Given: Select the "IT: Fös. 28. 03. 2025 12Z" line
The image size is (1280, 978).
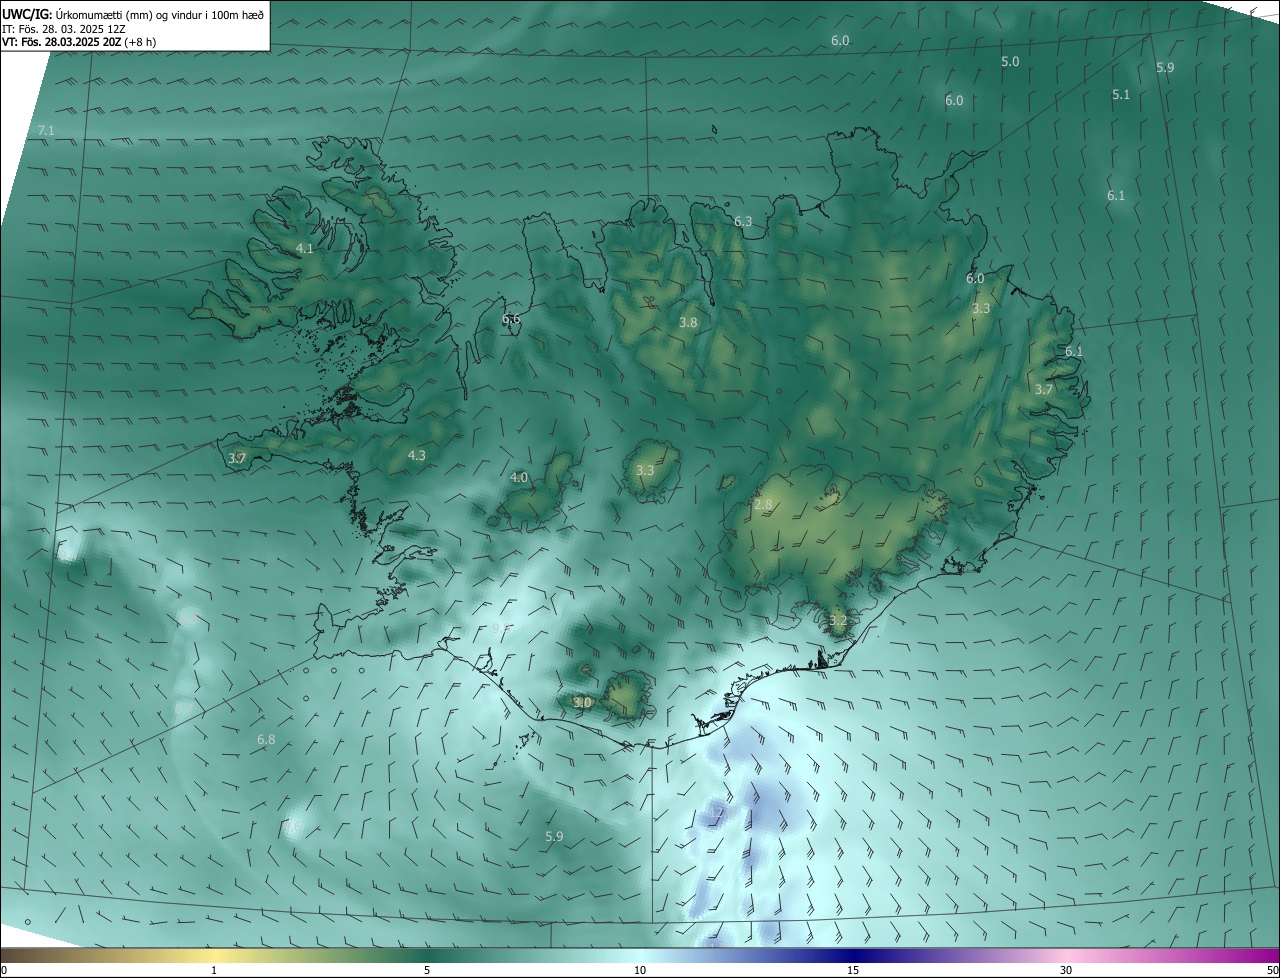Looking at the screenshot, I should (64, 29).
